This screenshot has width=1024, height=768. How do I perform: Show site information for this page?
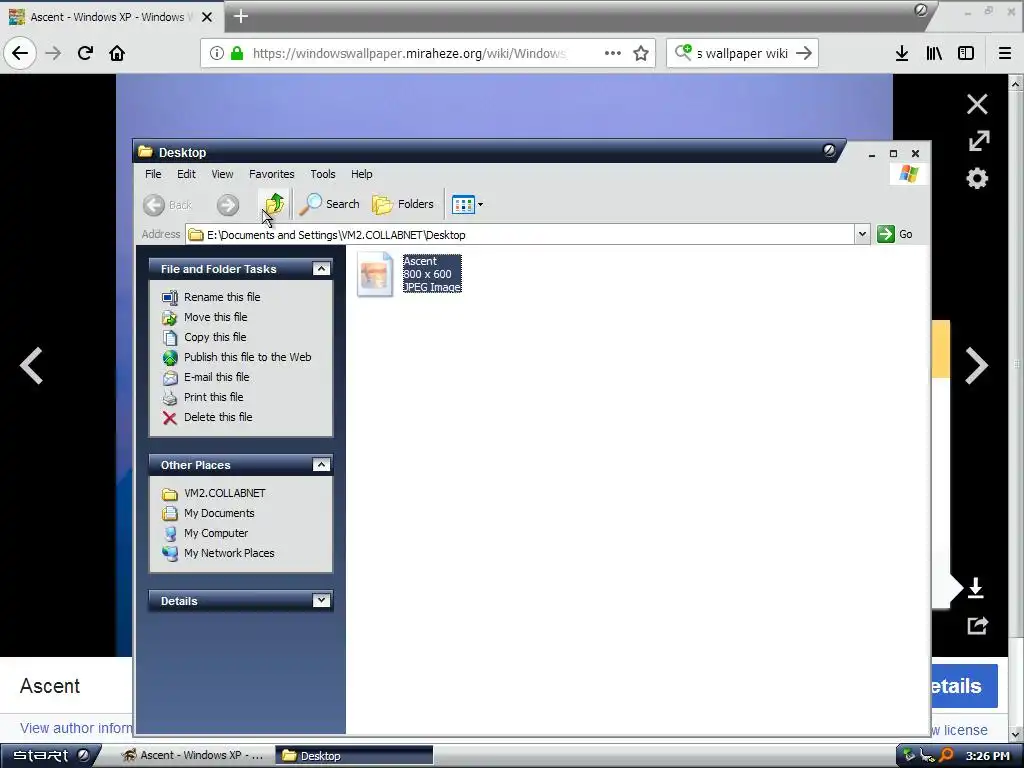coord(217,53)
